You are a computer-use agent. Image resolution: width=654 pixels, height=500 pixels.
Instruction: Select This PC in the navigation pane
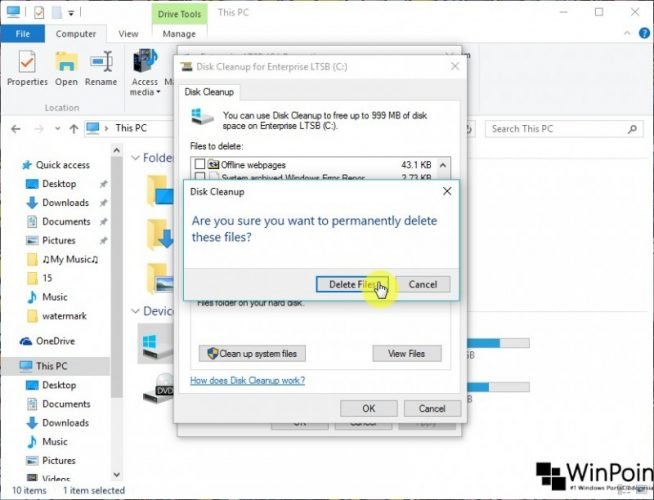point(51,366)
